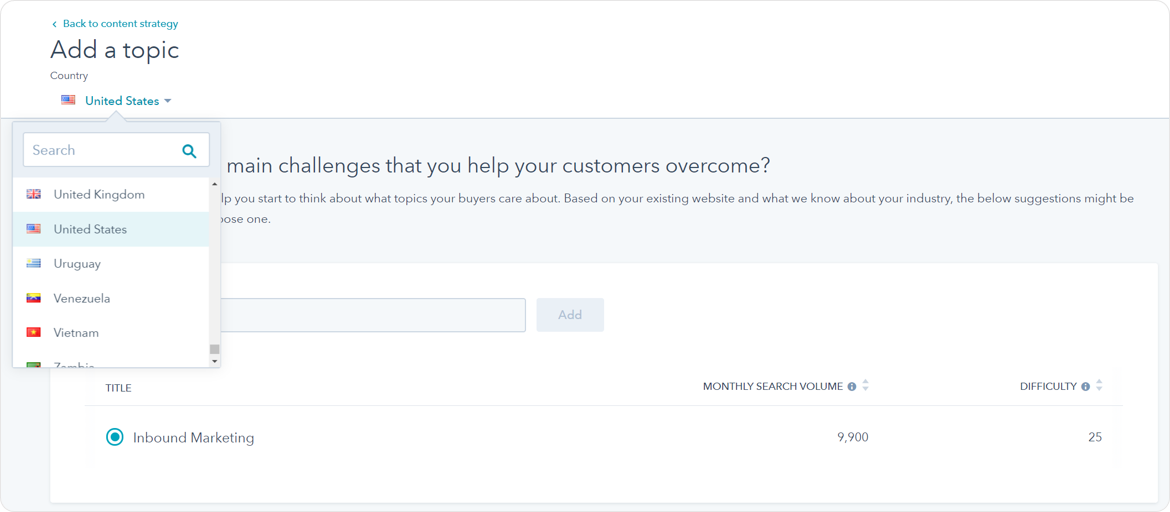This screenshot has height=512, width=1170.
Task: Click the back chevron icon at top left
Action: tap(54, 24)
